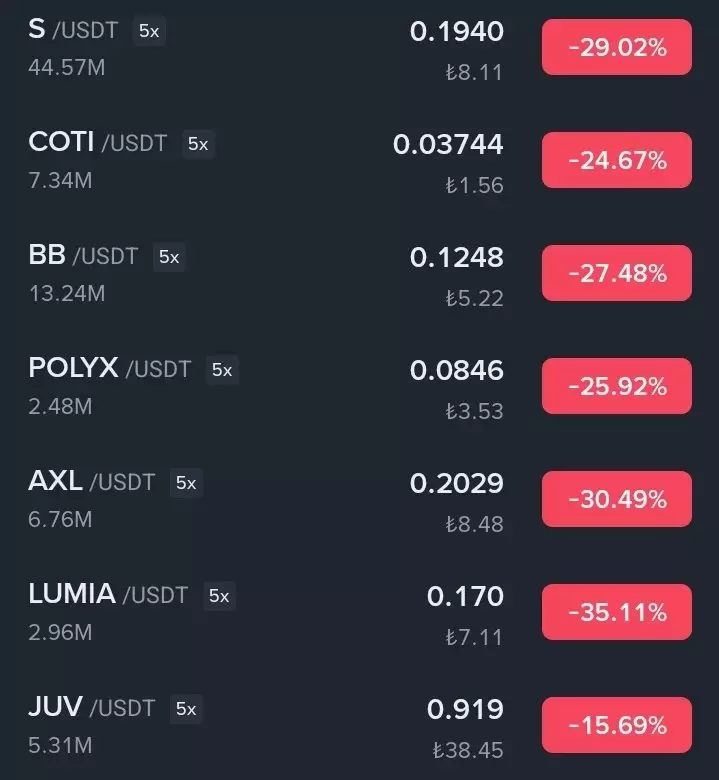Tap the LUMIA -35.11% change badge

616,612
